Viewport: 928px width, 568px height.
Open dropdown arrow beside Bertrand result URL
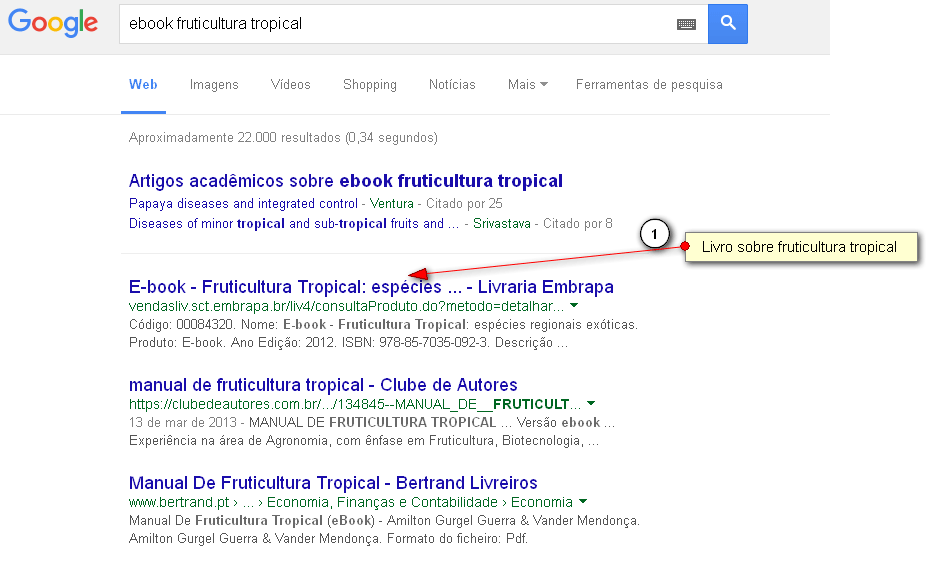[x=583, y=502]
